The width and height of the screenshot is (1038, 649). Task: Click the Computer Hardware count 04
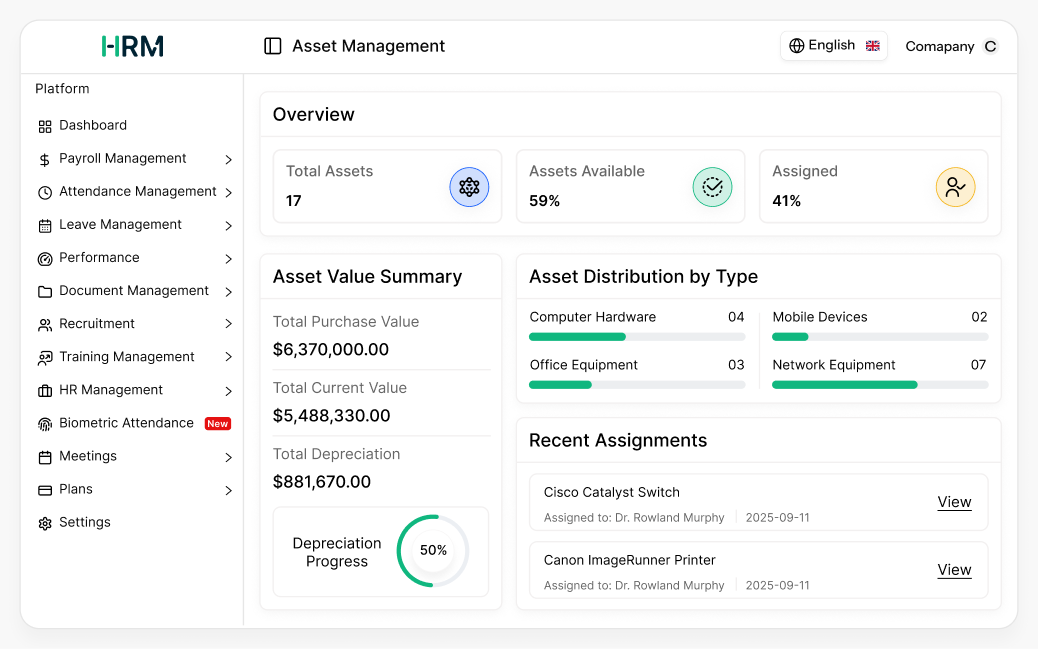coord(736,317)
